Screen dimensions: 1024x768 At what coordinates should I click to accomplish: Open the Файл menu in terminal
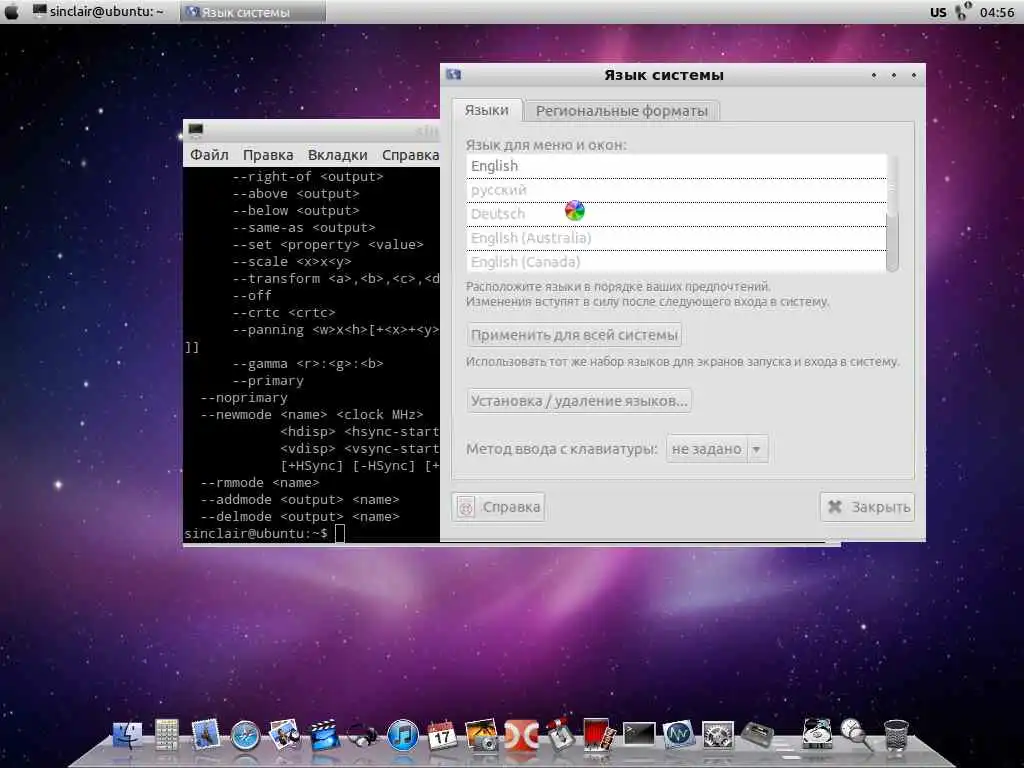[209, 155]
